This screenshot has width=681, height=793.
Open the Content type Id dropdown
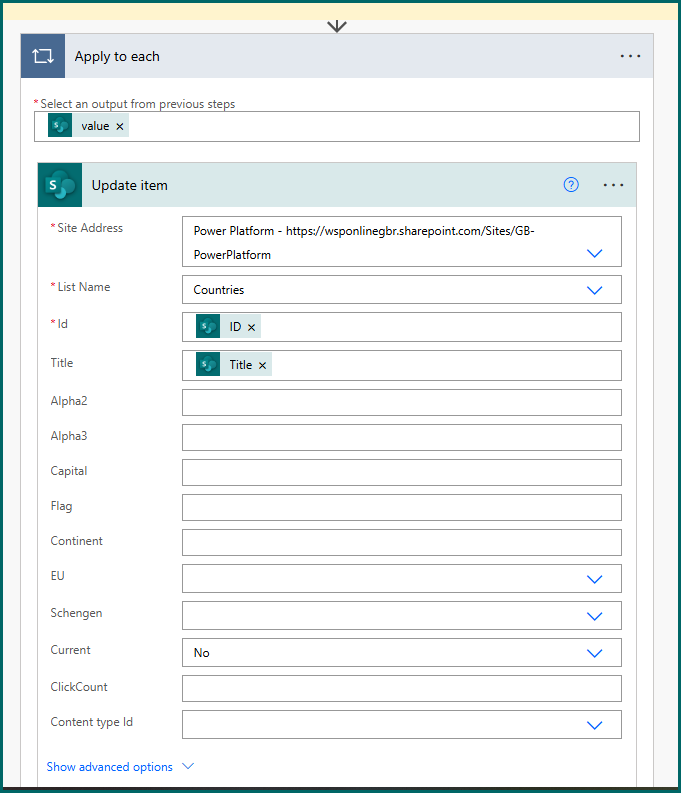[595, 725]
